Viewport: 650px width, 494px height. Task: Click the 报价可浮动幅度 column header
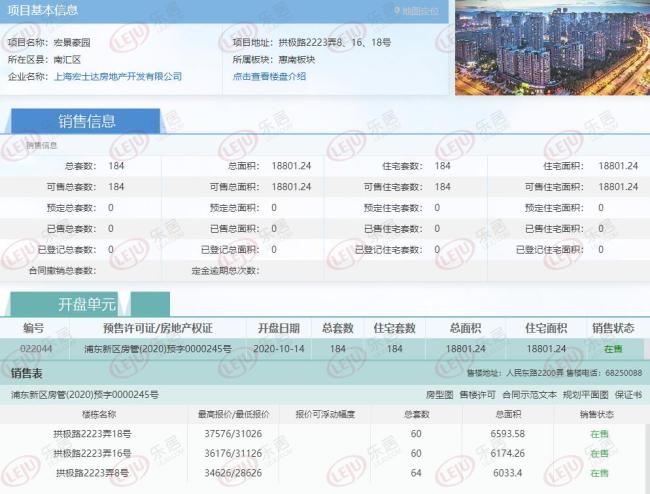point(325,414)
